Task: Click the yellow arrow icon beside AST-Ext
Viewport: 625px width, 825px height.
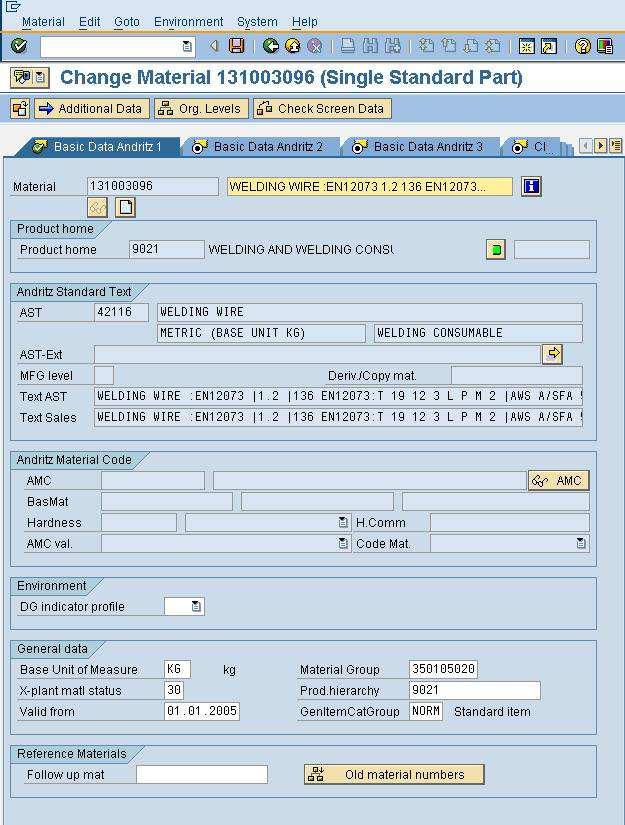Action: point(552,354)
